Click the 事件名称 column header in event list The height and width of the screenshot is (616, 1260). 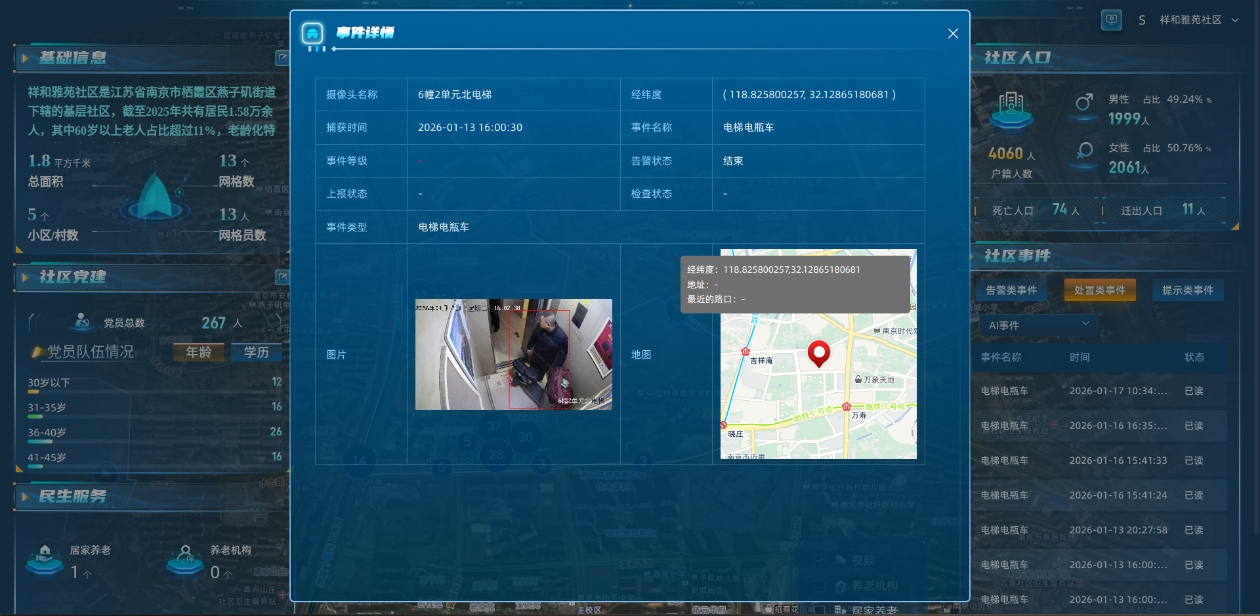pyautogui.click(x=1001, y=357)
